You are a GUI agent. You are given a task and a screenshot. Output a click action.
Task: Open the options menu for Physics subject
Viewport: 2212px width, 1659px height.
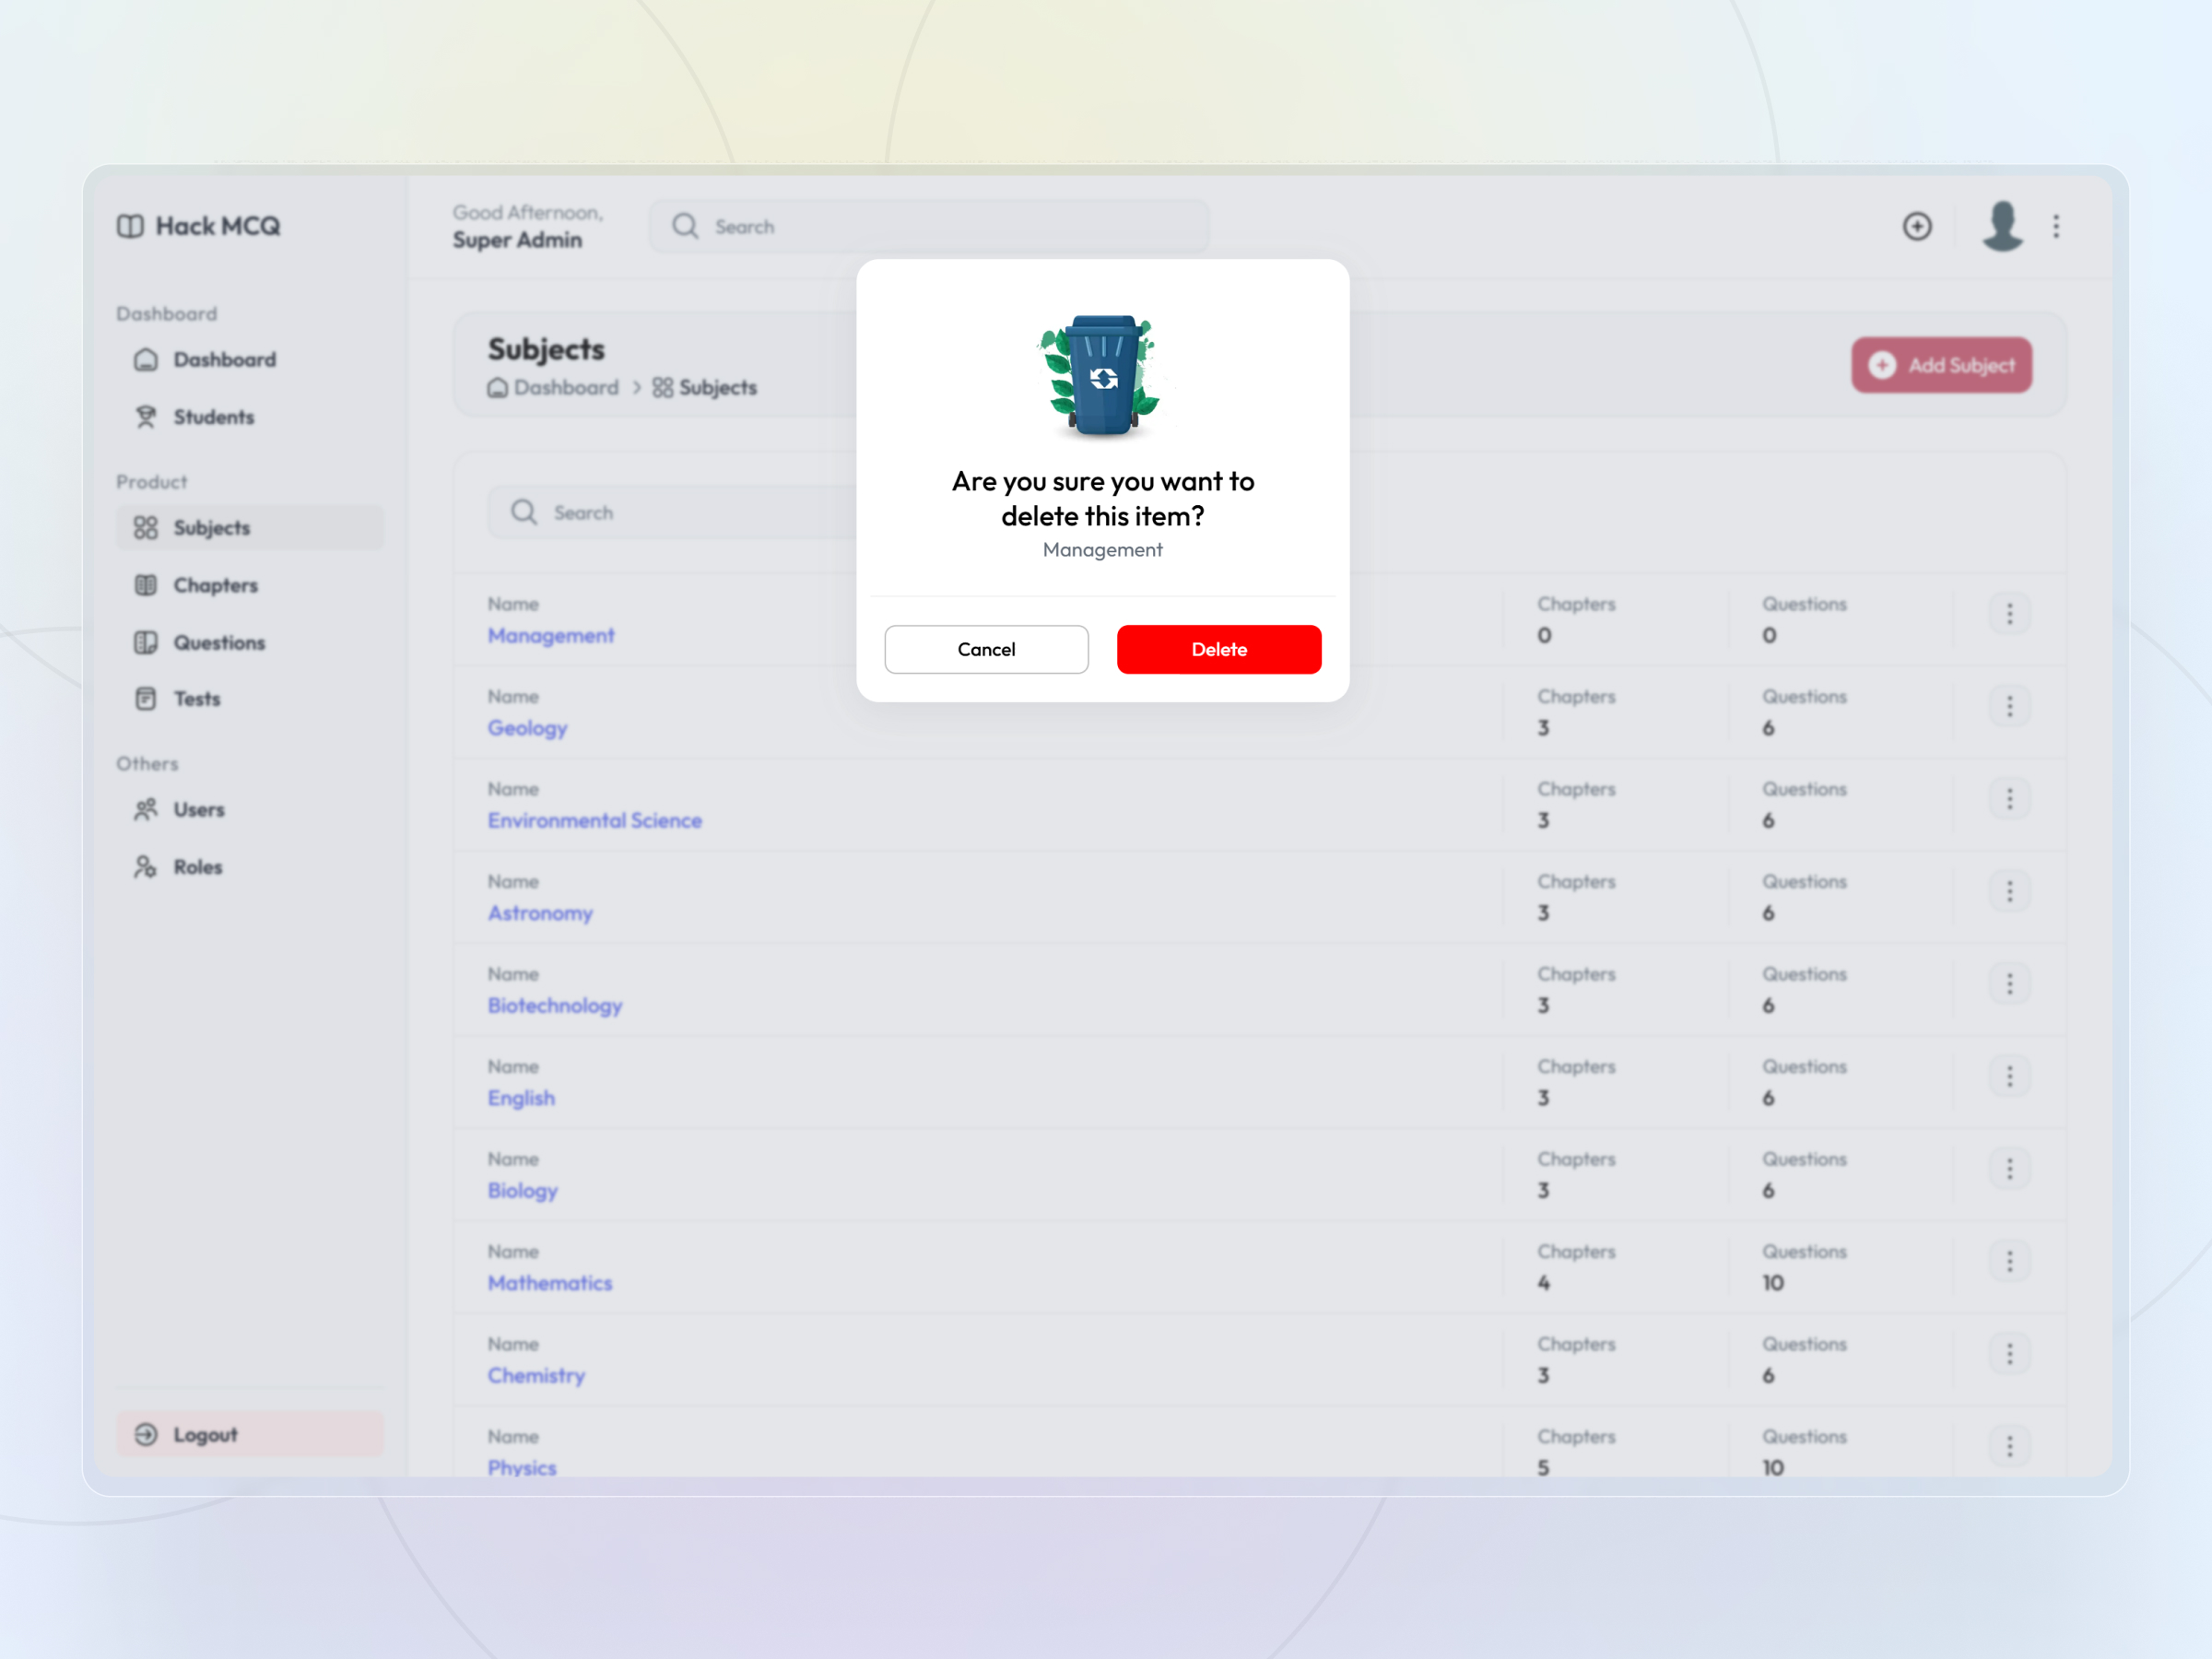tap(2010, 1446)
